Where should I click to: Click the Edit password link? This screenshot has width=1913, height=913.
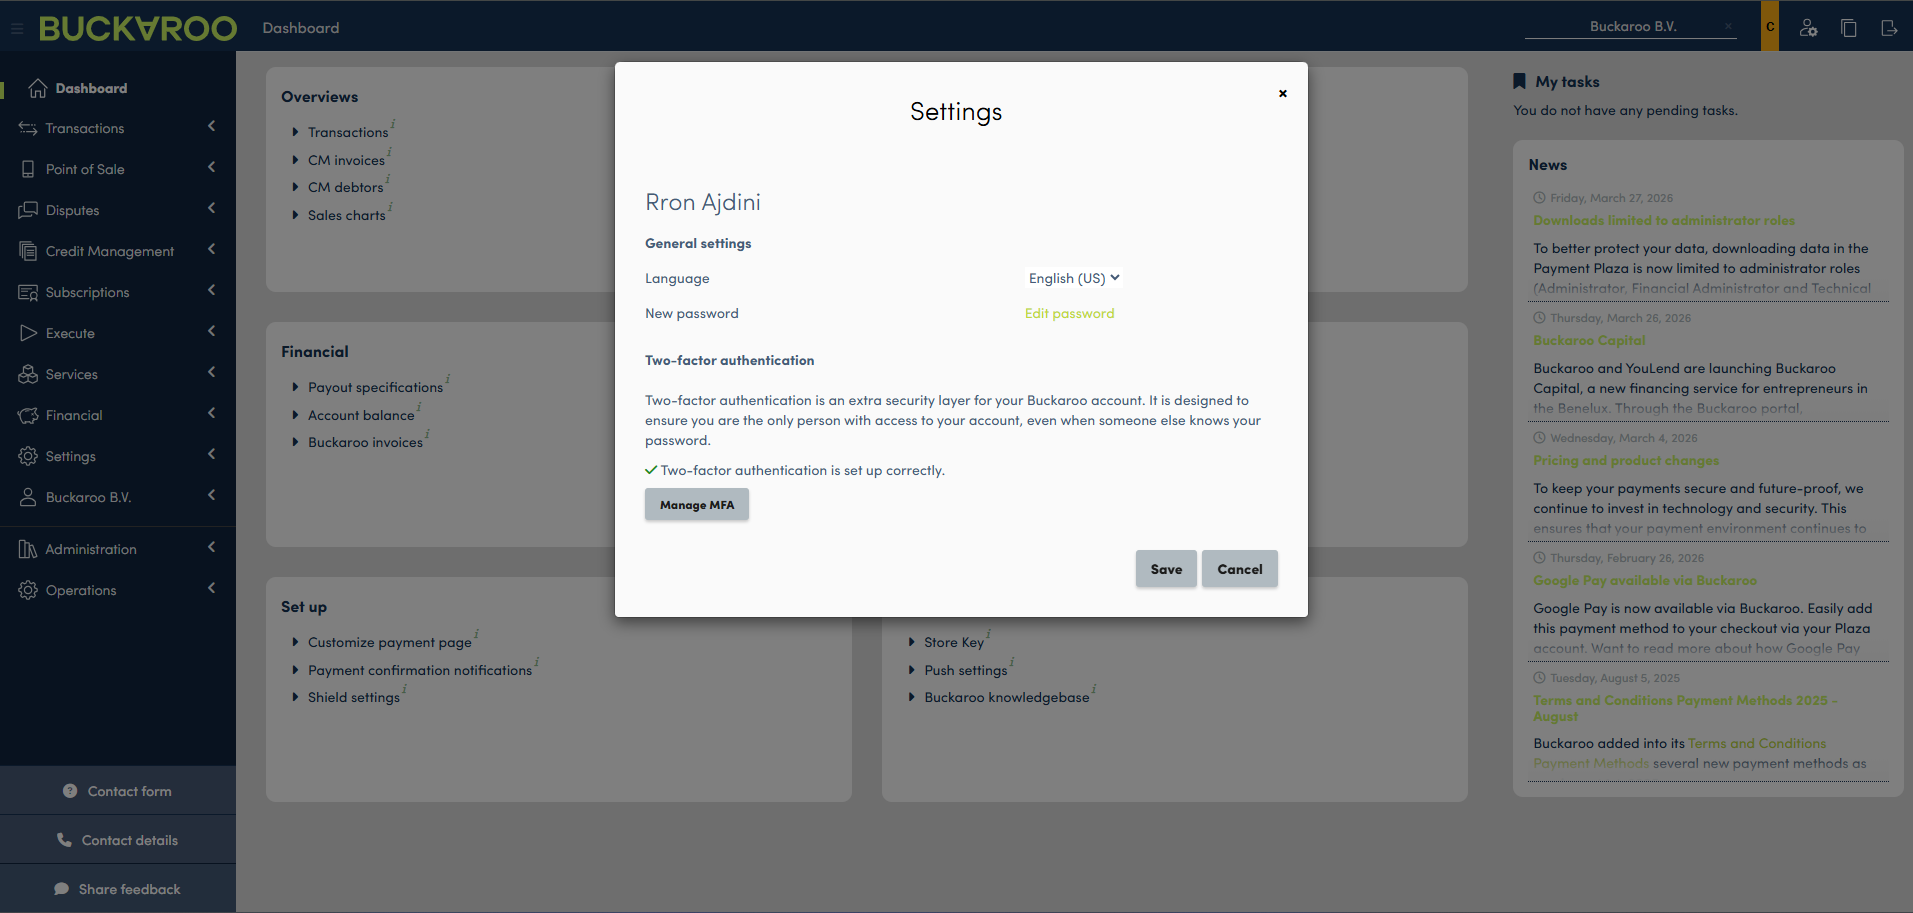[1069, 313]
